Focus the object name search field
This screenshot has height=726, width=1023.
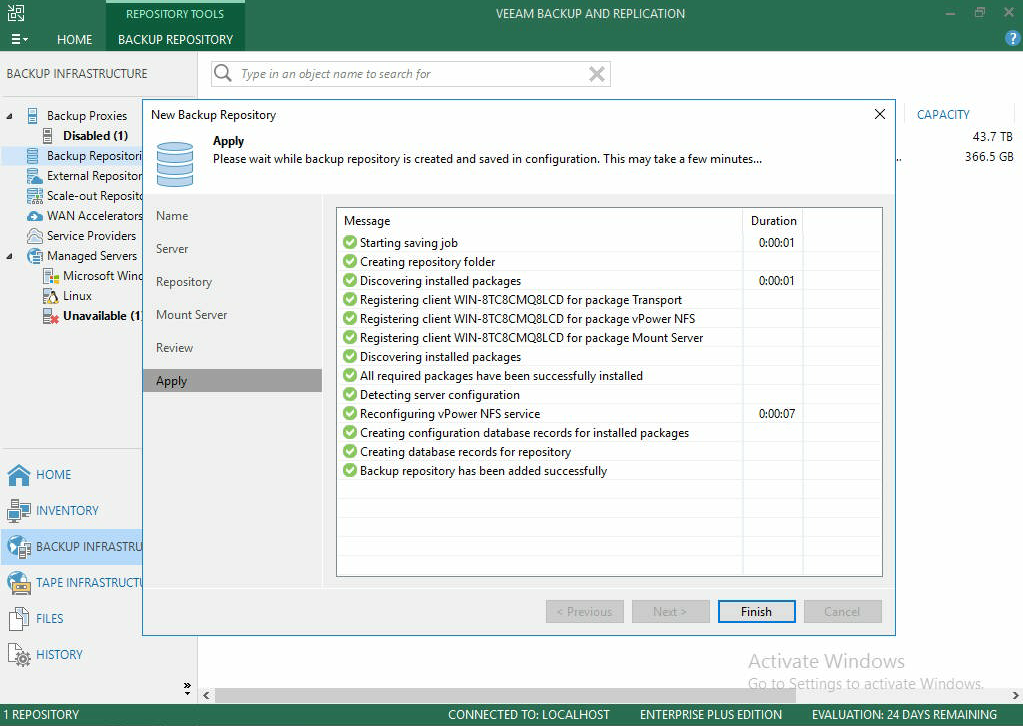coord(411,74)
